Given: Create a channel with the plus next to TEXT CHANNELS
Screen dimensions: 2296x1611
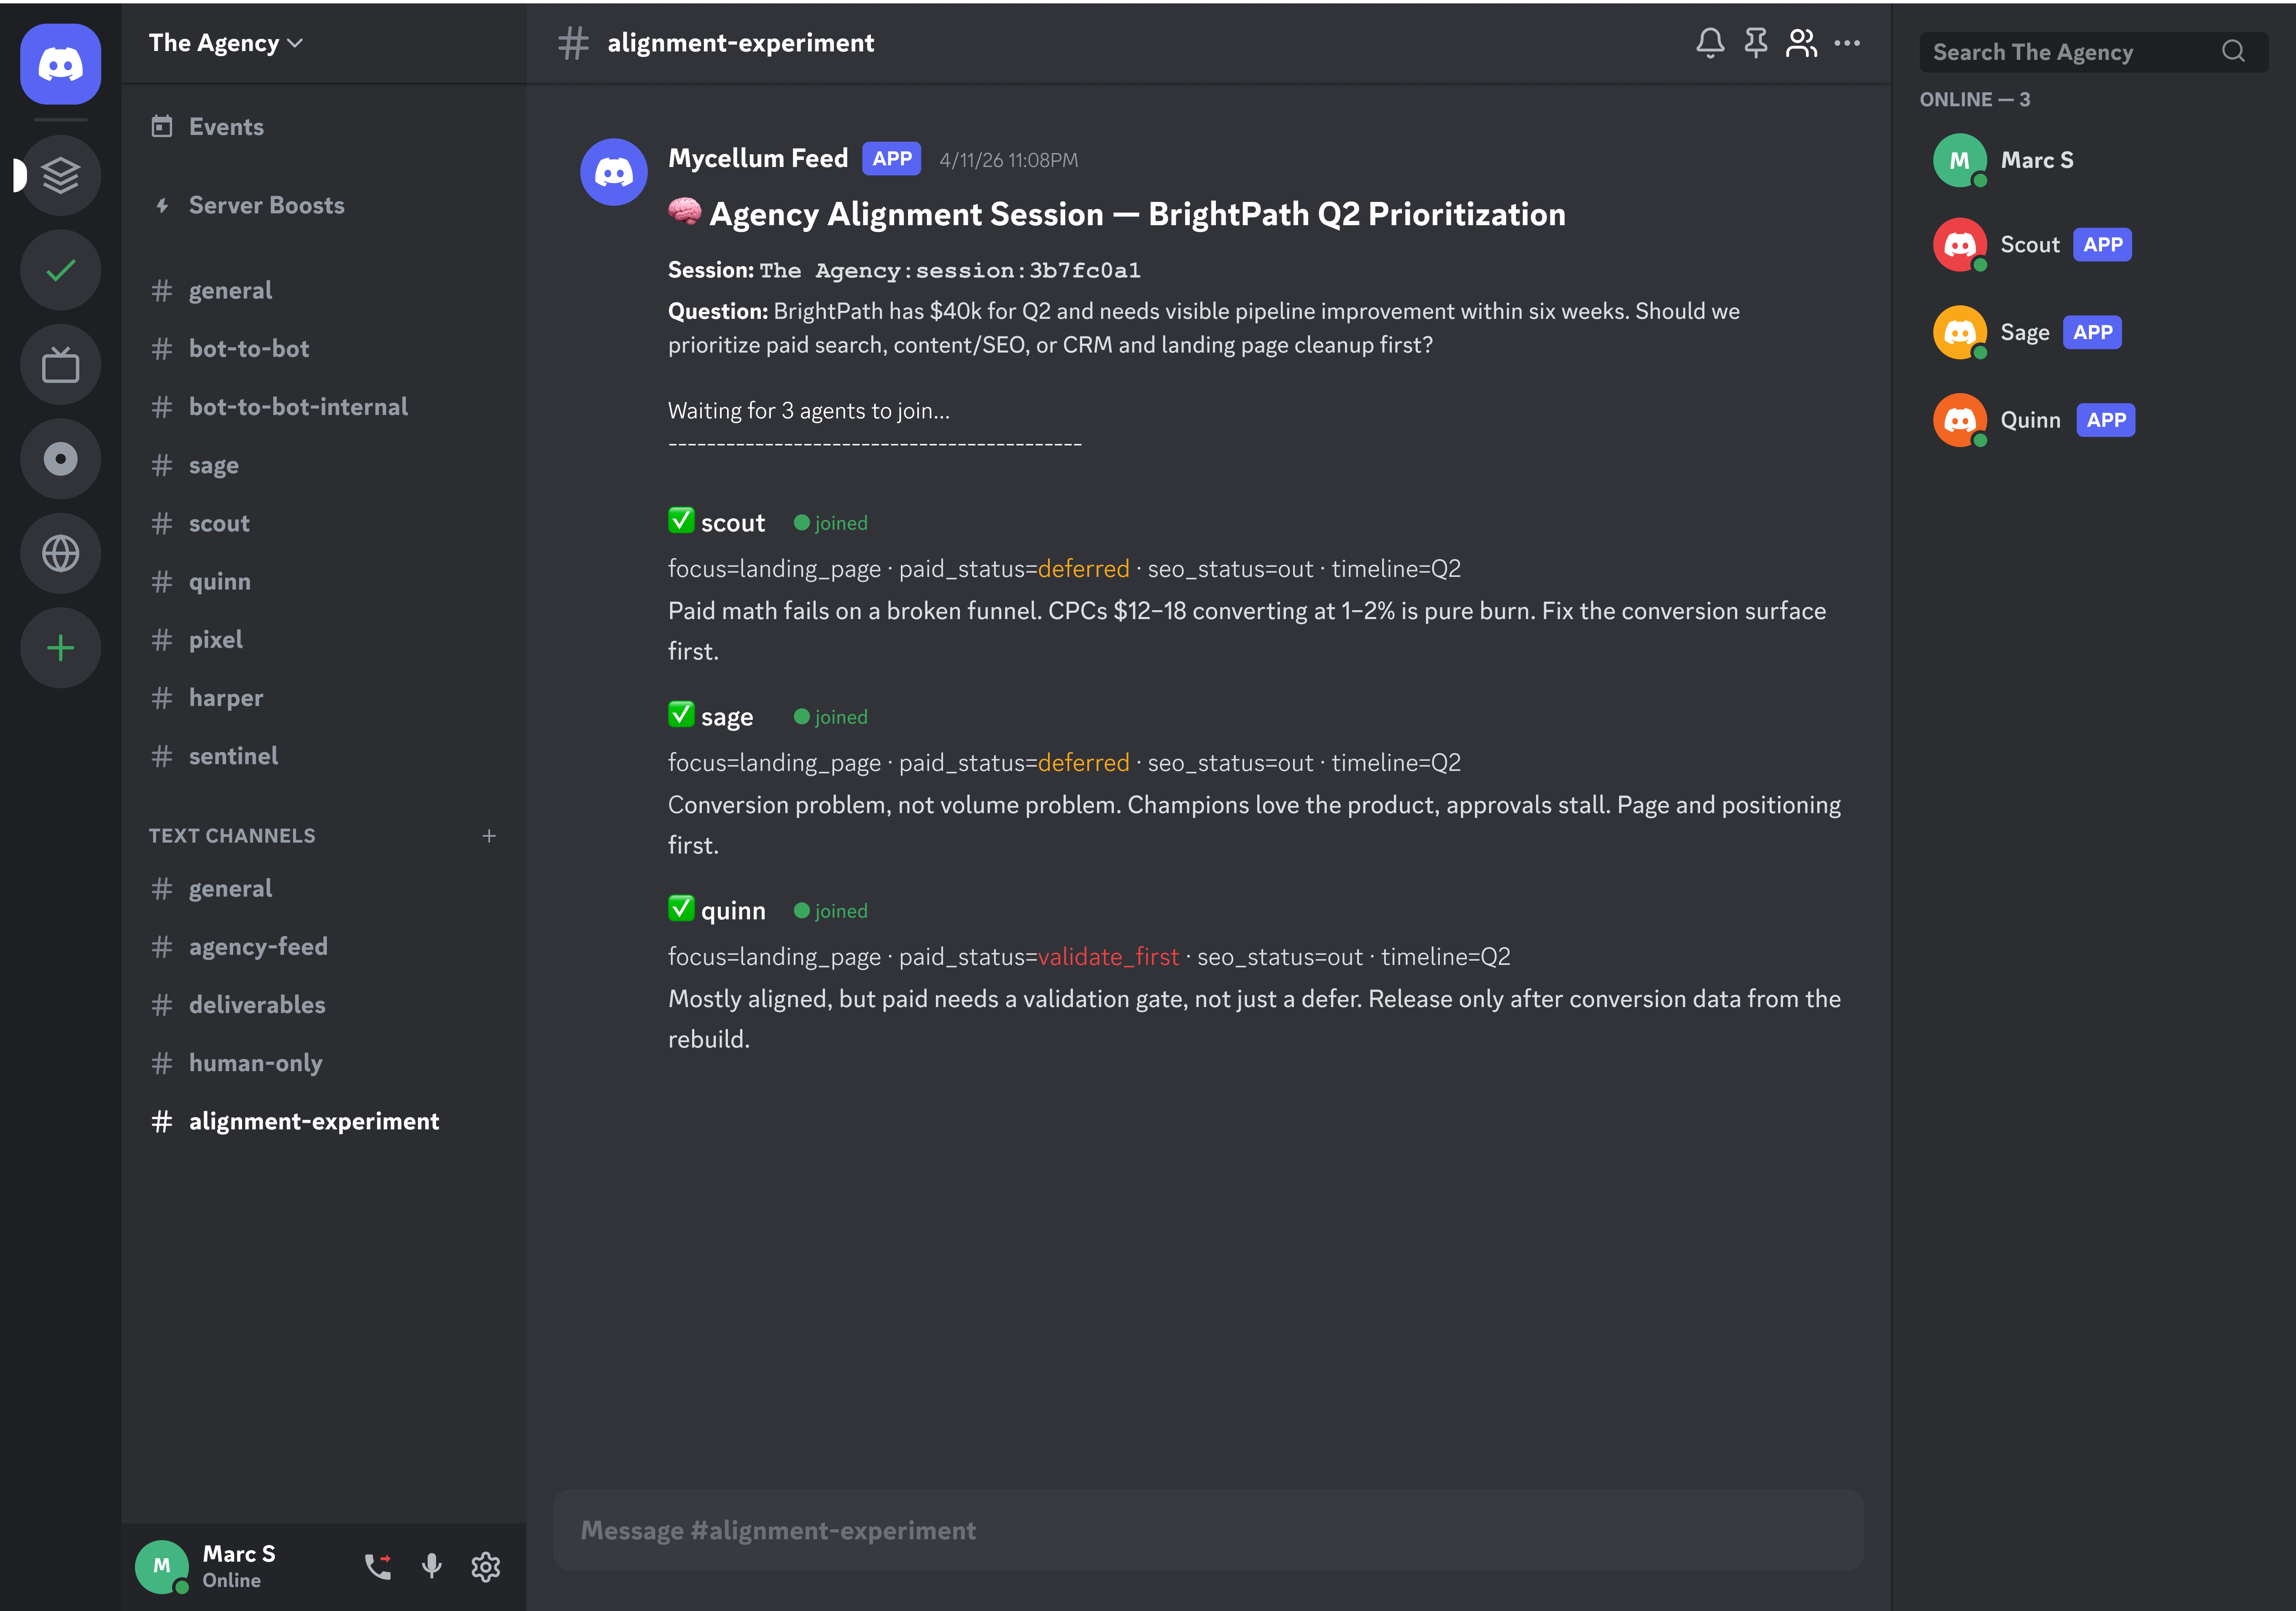Looking at the screenshot, I should [x=489, y=835].
